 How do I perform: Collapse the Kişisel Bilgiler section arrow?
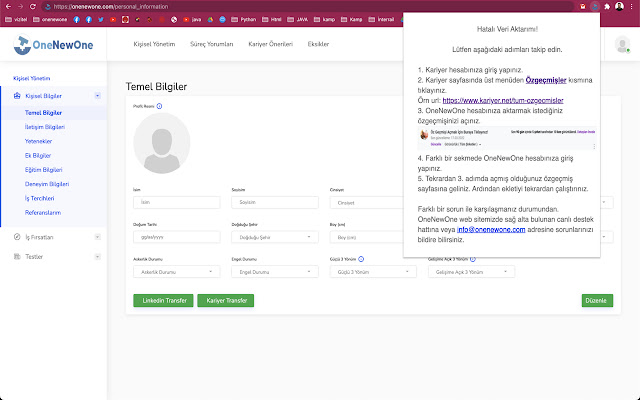[x=98, y=96]
